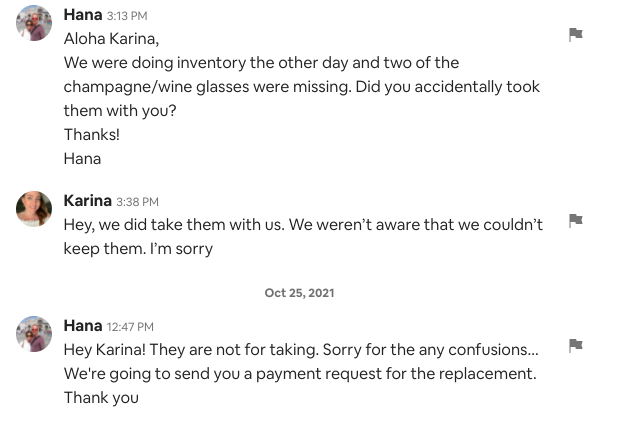Click the name Hana on the 12:47 PM message
This screenshot has width=624, height=427.
(x=82, y=326)
